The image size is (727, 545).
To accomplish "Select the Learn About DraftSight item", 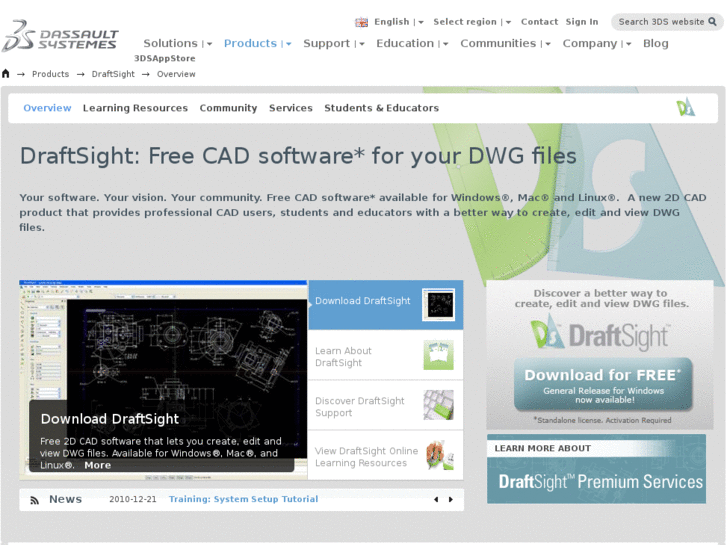I will (x=386, y=355).
